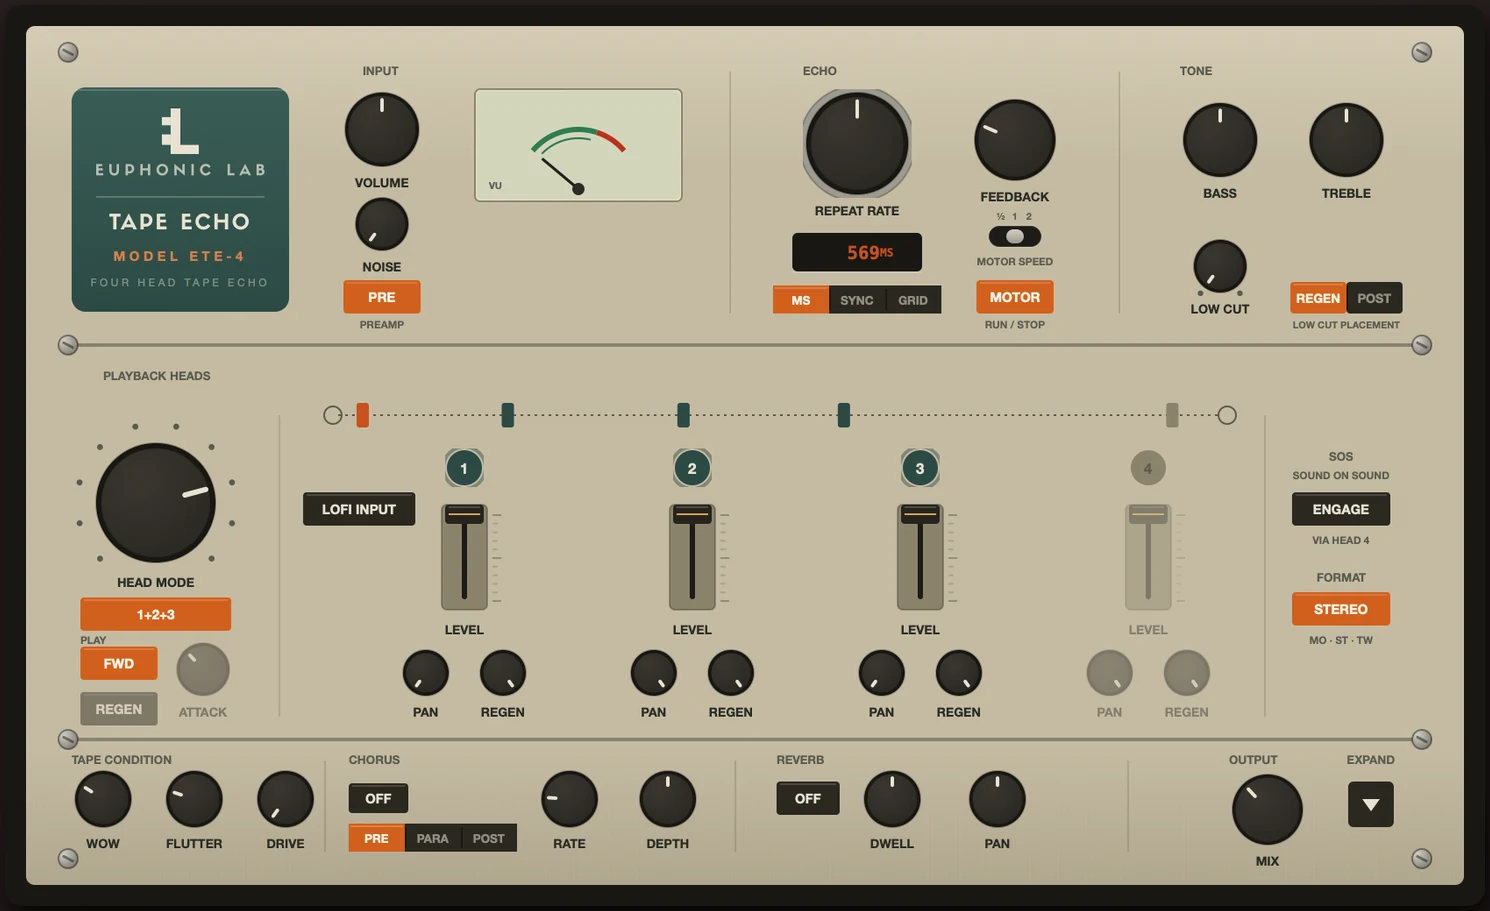
Task: Click the head 1 LEVEL fader
Action: point(464,557)
